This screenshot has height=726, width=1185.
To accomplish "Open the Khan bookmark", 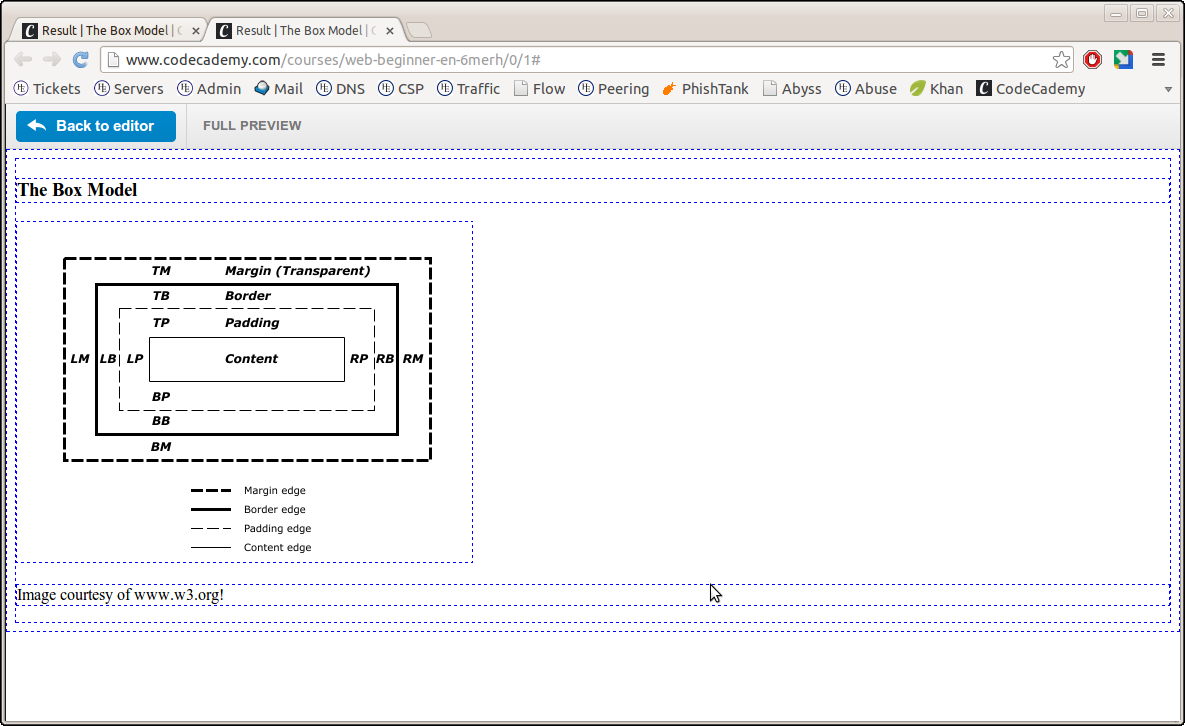I will [x=936, y=89].
